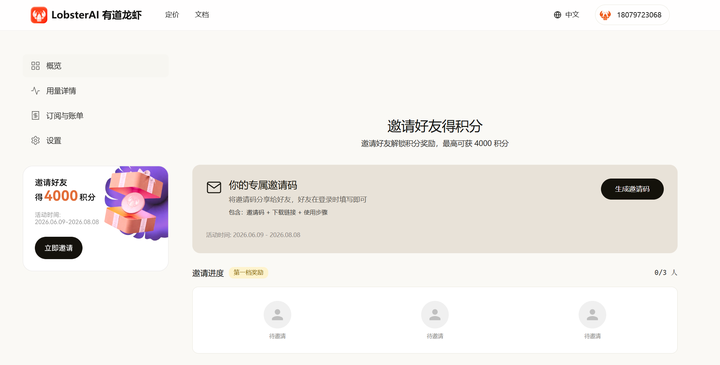The height and width of the screenshot is (365, 720).
Task: Click the 设置 gear icon
Action: [35, 140]
